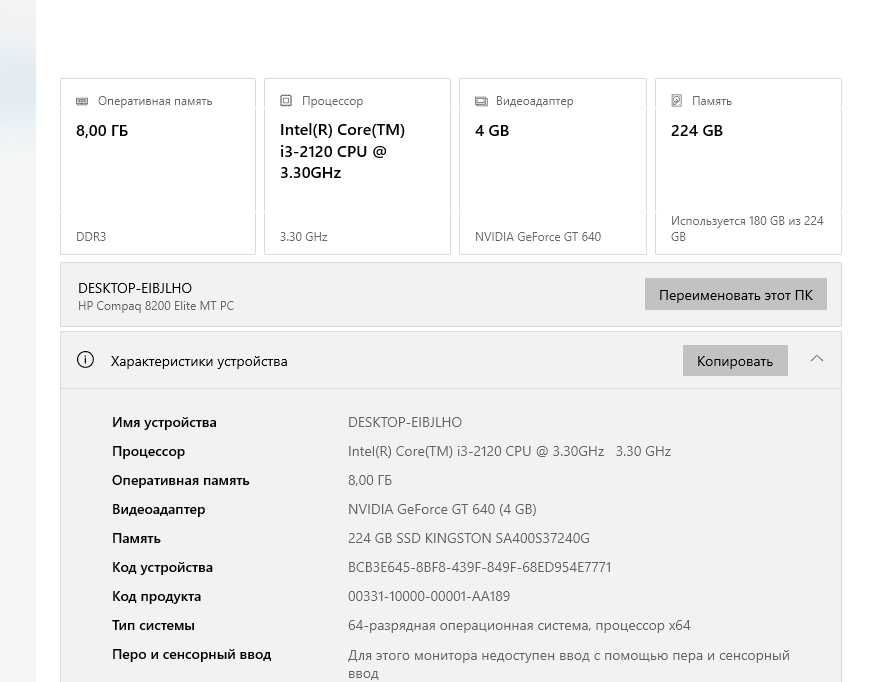Click Используется 180 GB из 224 GB text
This screenshot has width=892, height=682.
tap(747, 229)
